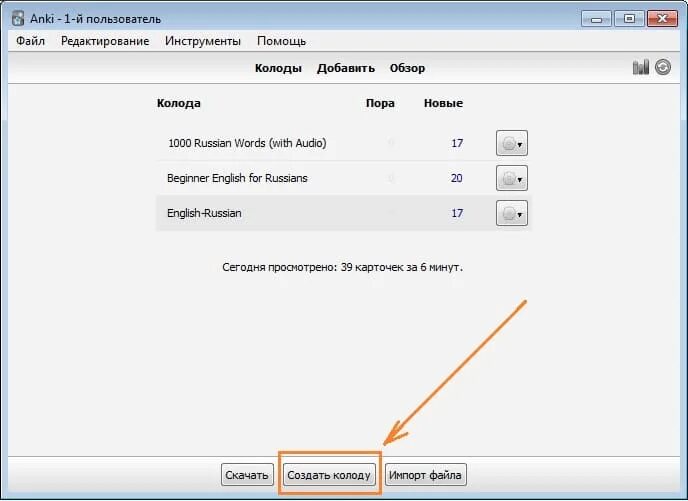Click new count 17 in English-Russian row
This screenshot has height=501, width=688.
[457, 213]
